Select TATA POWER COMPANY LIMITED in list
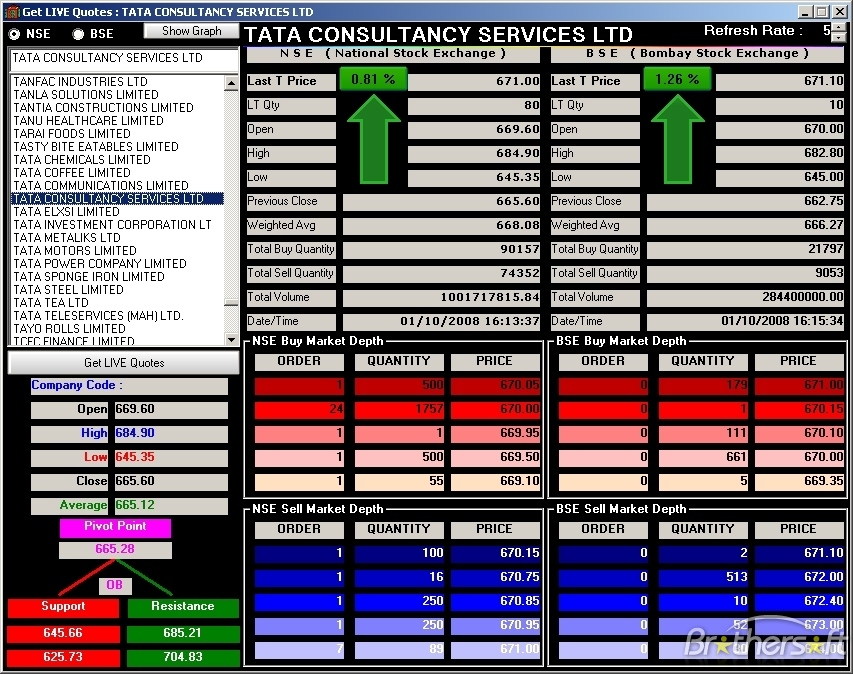The height and width of the screenshot is (674, 853). [x=118, y=264]
